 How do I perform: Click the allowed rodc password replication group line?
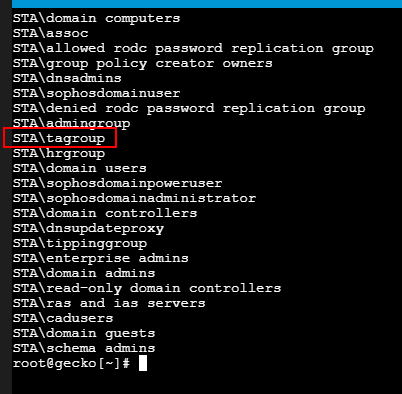coord(193,49)
